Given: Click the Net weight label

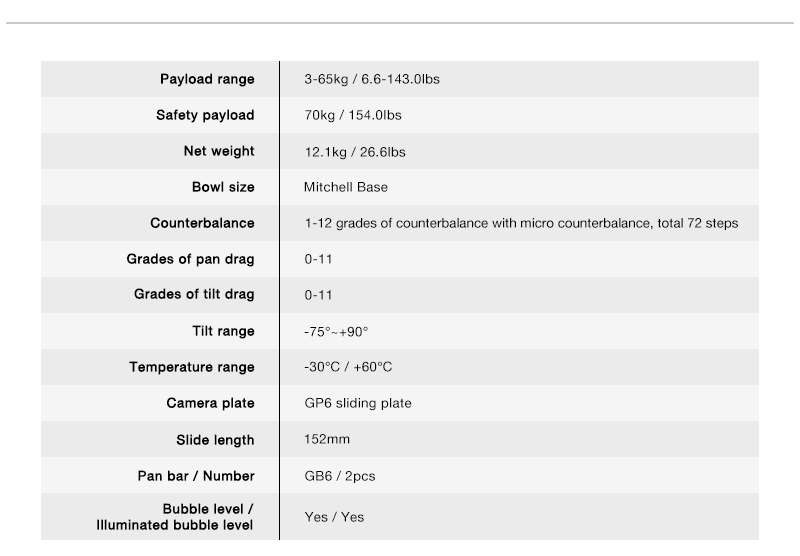Looking at the screenshot, I should coord(219,151).
